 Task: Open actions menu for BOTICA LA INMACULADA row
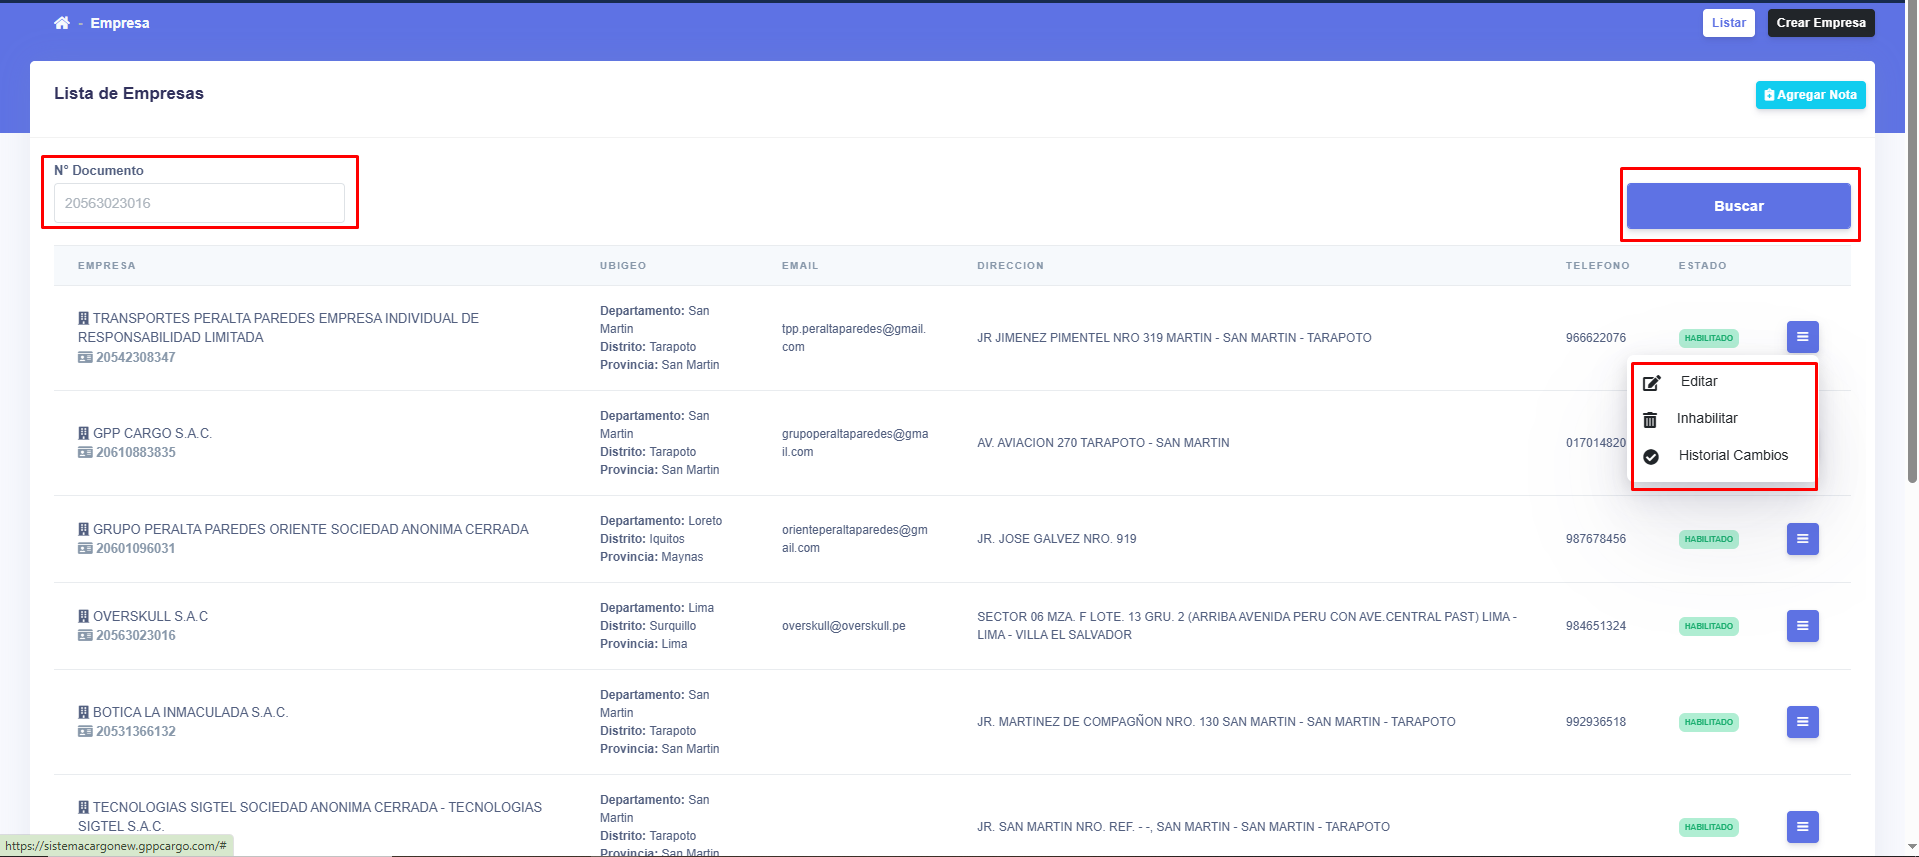pos(1802,722)
